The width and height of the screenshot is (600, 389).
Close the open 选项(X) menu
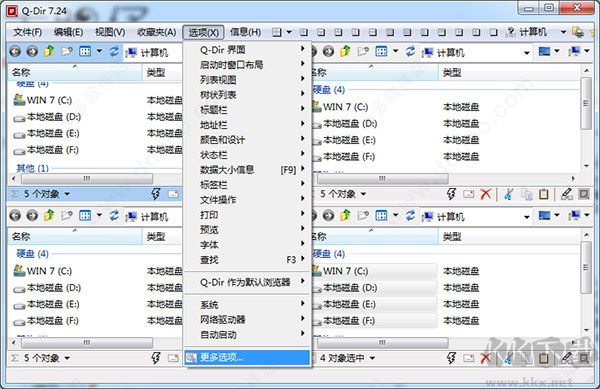tap(203, 32)
